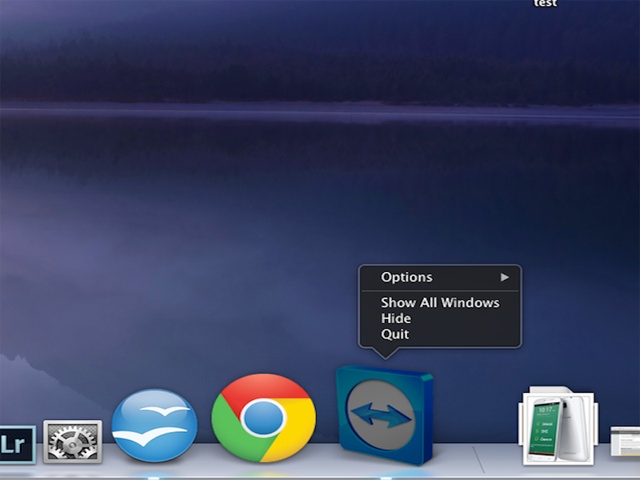Launch Google Chrome from the Dock
This screenshot has height=480, width=640.
[x=263, y=418]
